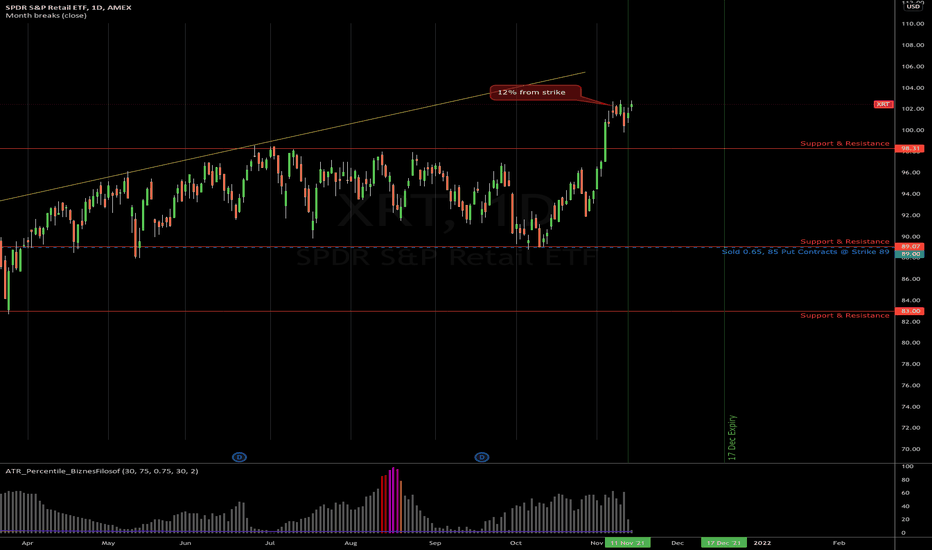Click the Jul label on the time axis
The height and width of the screenshot is (550, 932).
click(270, 543)
